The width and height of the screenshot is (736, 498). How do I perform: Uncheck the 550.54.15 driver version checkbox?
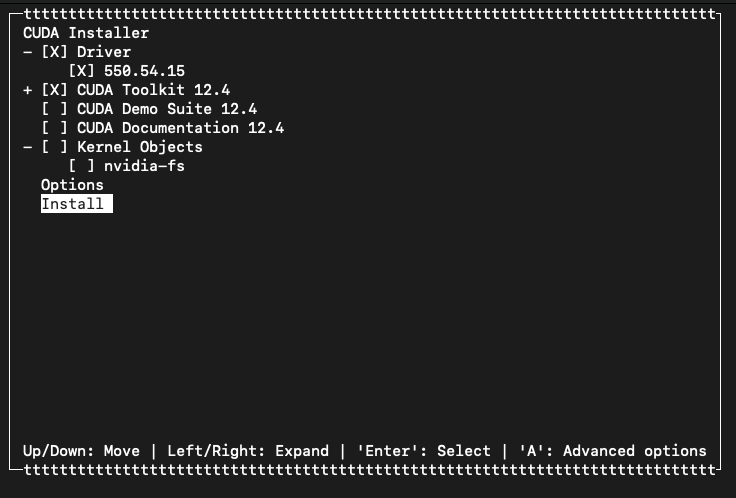pyautogui.click(x=82, y=71)
